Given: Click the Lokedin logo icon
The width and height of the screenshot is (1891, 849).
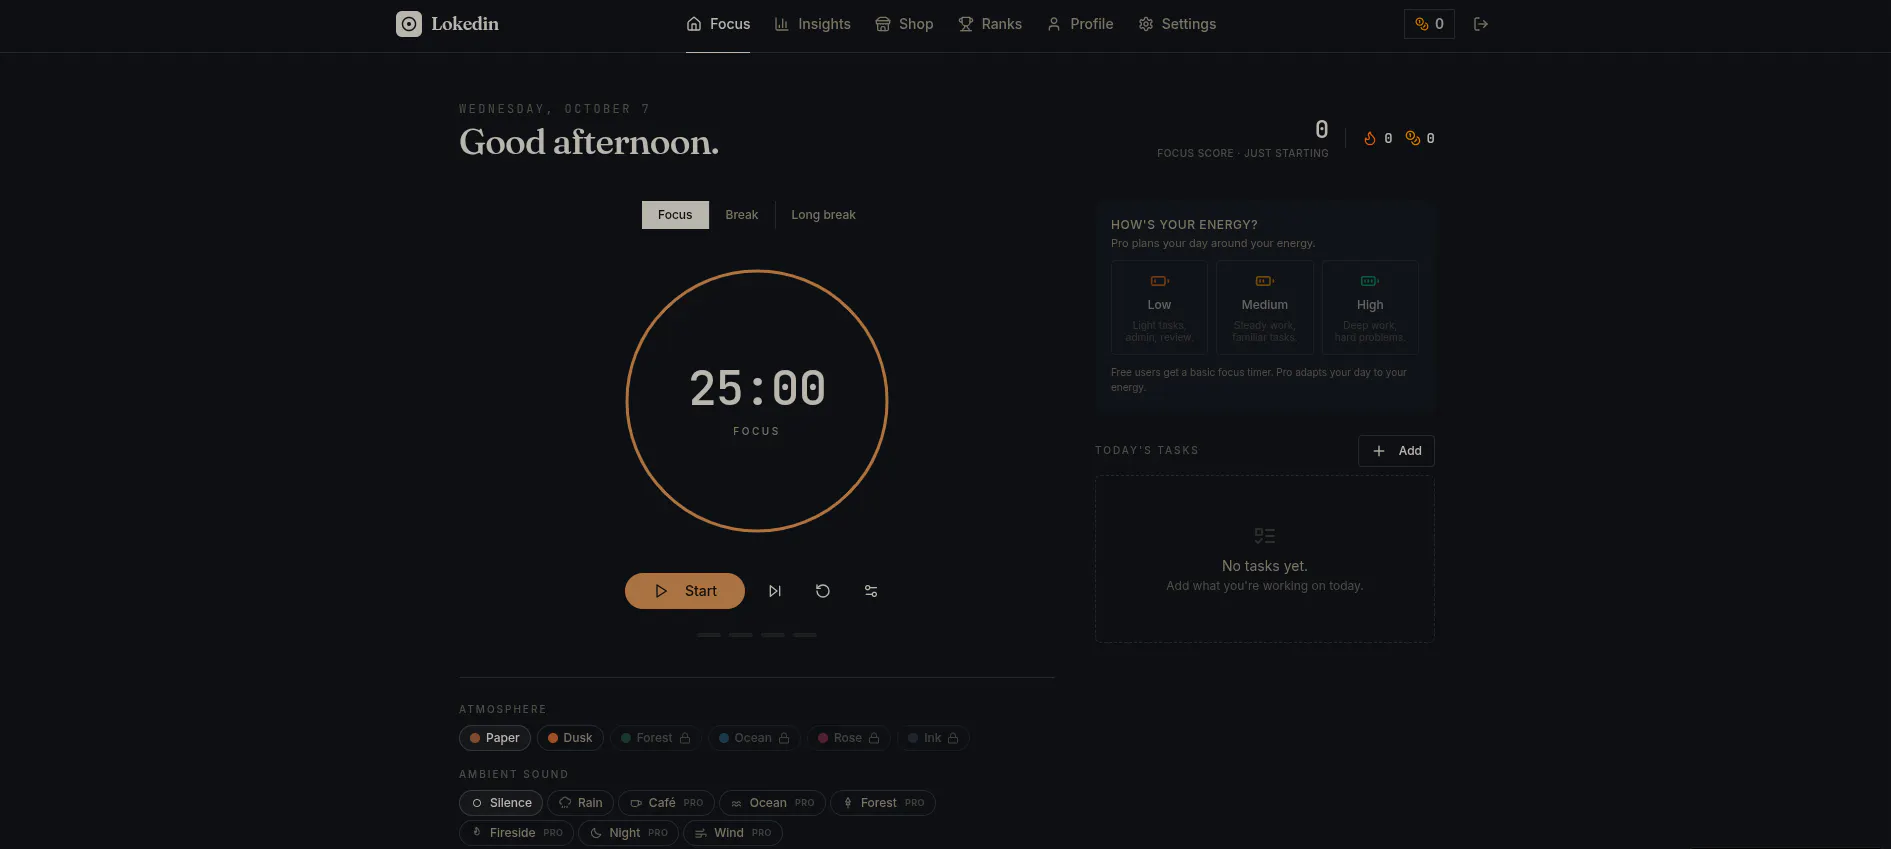Looking at the screenshot, I should [x=409, y=24].
